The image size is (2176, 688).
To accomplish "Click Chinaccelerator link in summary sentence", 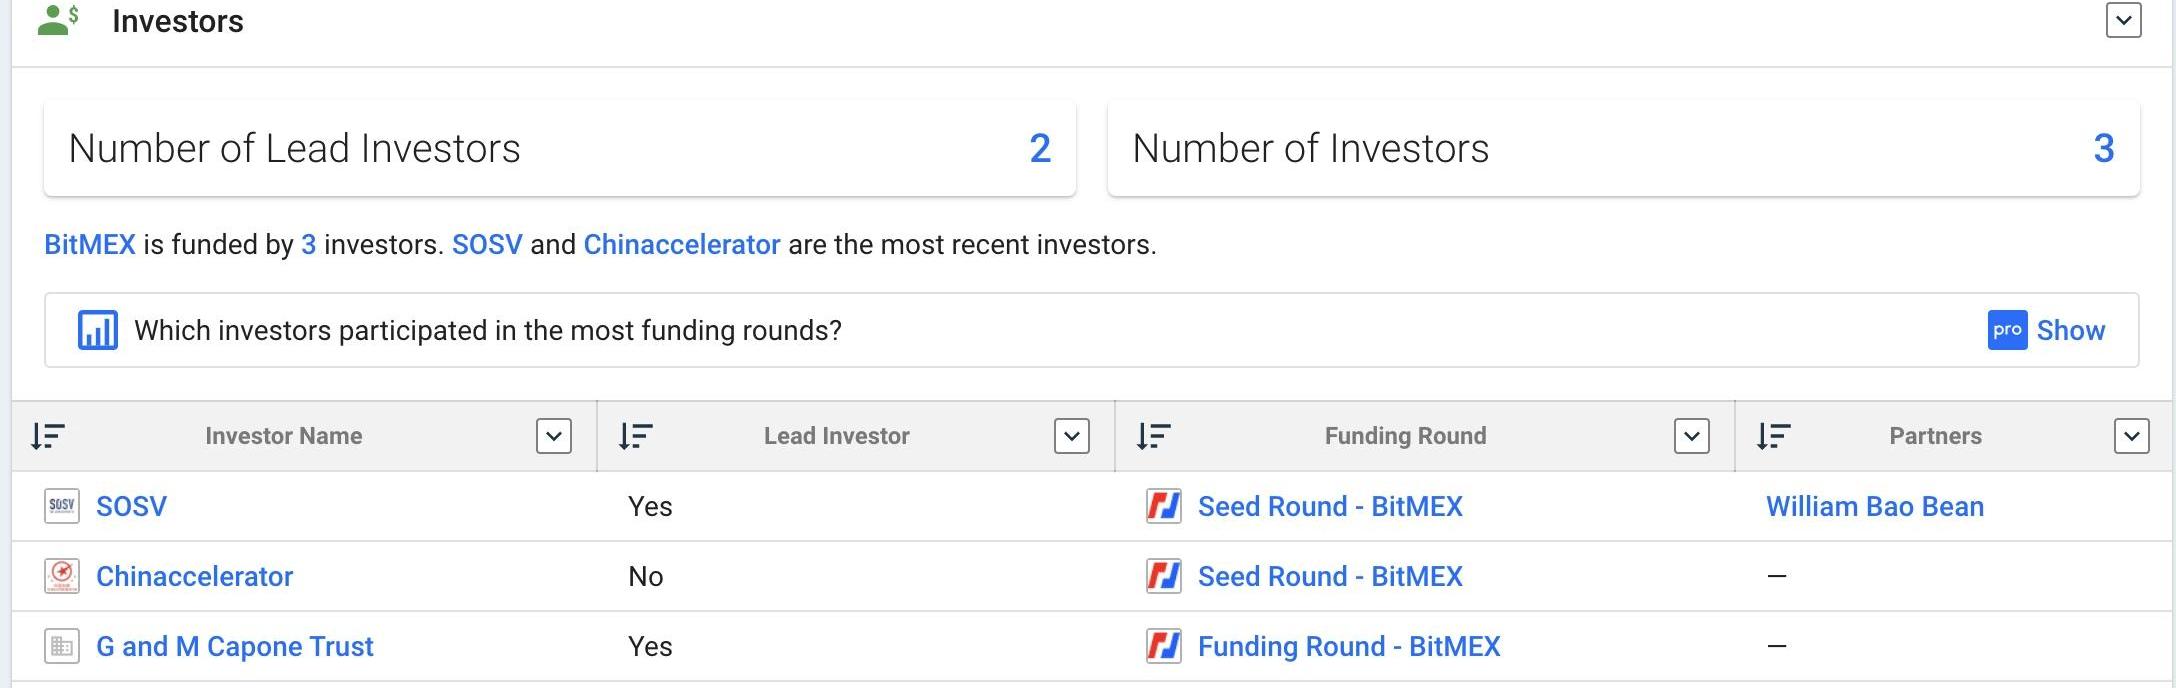I will pos(682,245).
